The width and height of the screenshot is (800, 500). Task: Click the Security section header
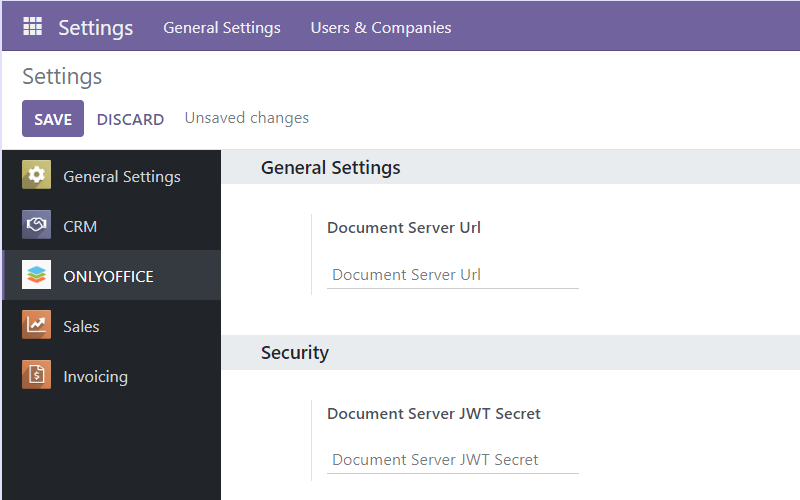pos(295,352)
